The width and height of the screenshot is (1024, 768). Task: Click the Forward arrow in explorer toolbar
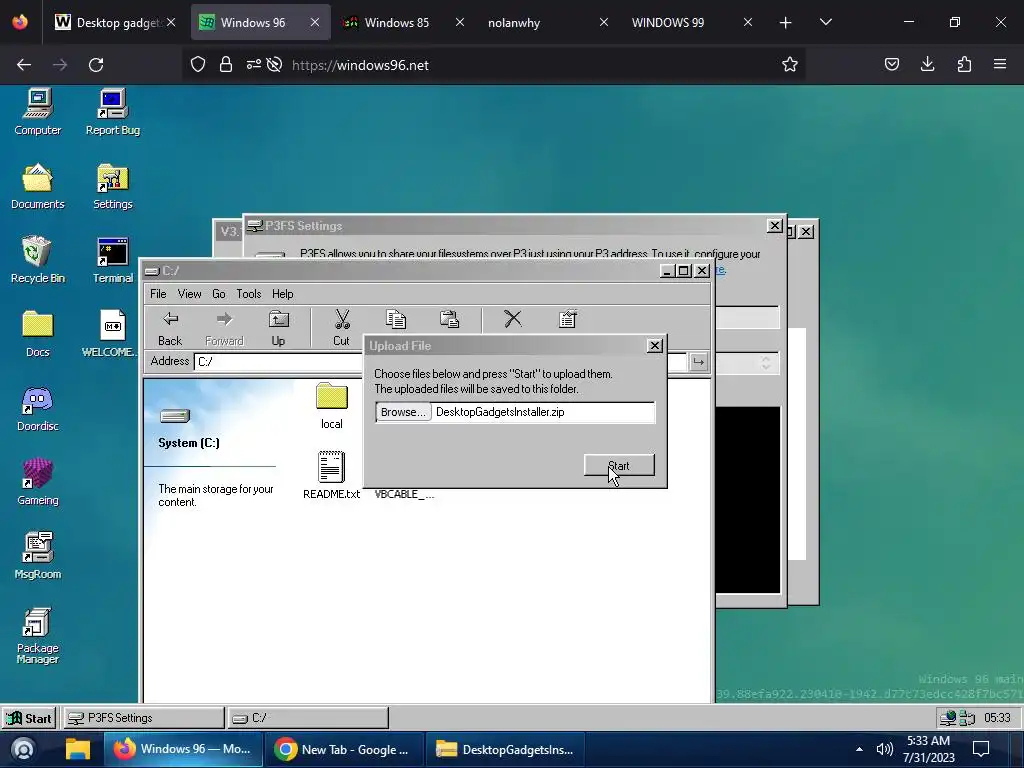point(224,328)
